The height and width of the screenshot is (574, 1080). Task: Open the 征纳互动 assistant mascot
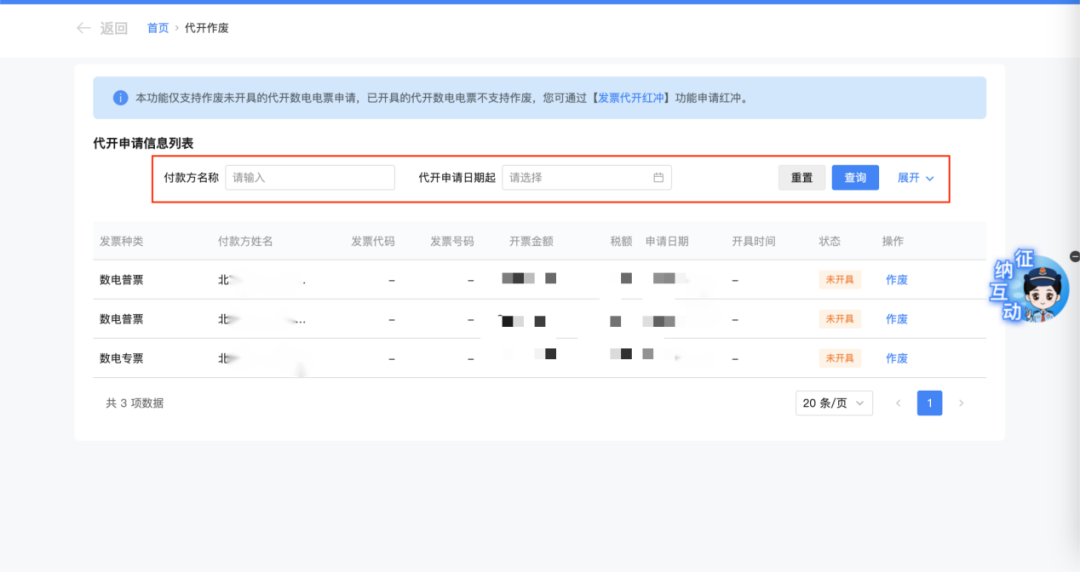(1030, 287)
